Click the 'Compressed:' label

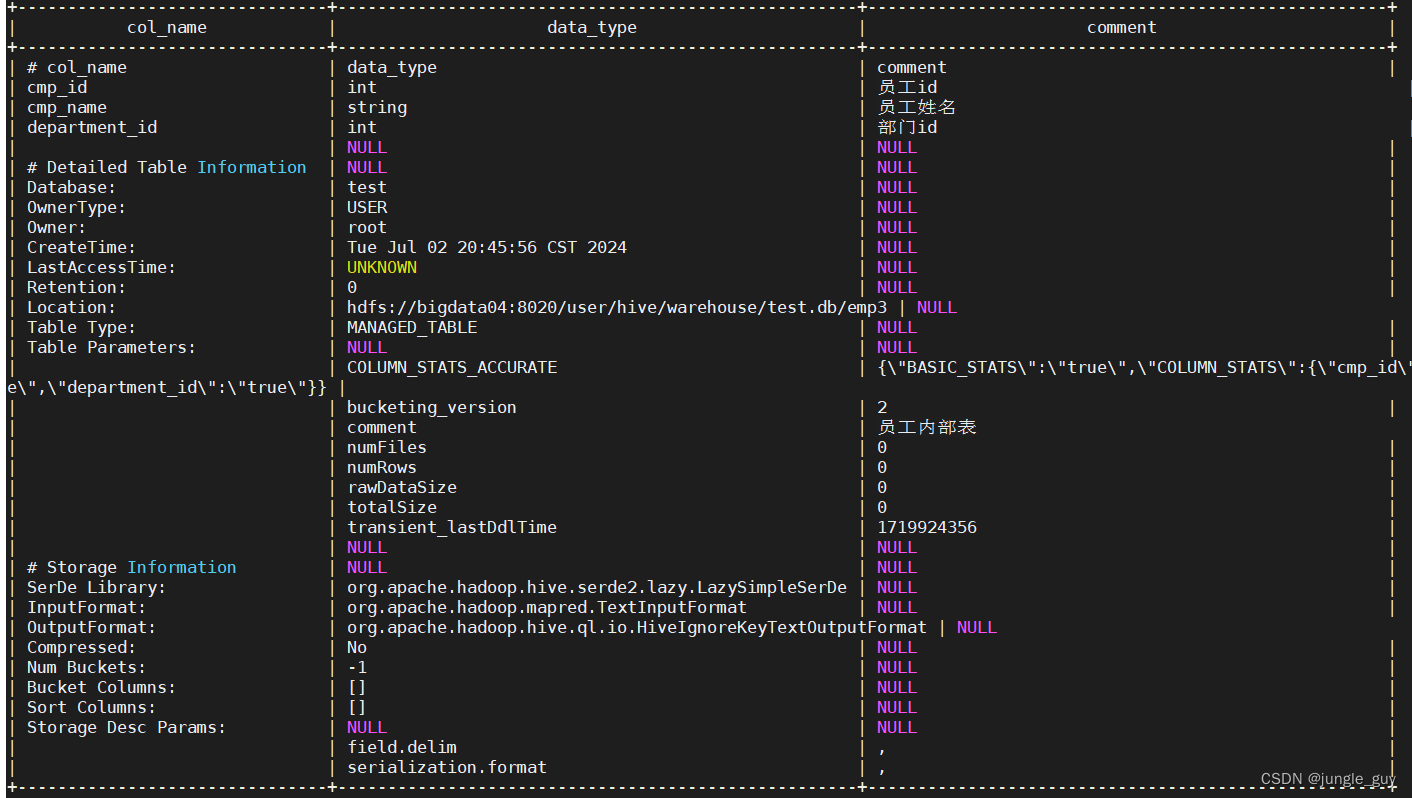[x=82, y=648]
